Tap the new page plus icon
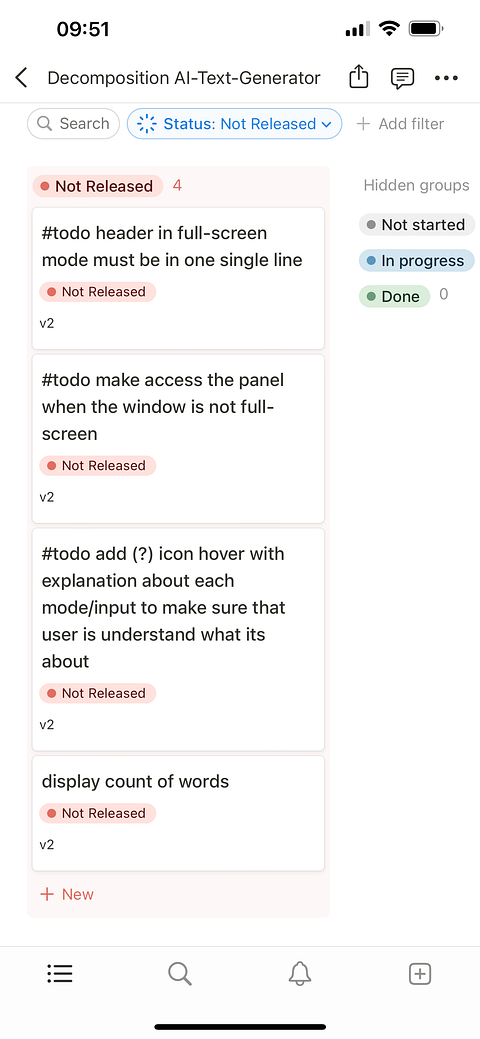Viewport: 480px width, 1039px height. (420, 973)
